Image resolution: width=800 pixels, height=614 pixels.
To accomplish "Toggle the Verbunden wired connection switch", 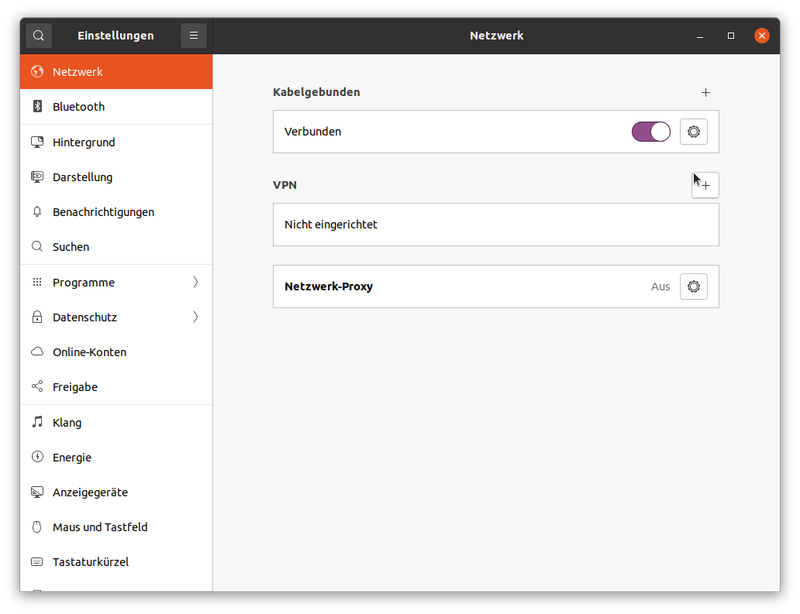I will 651,132.
